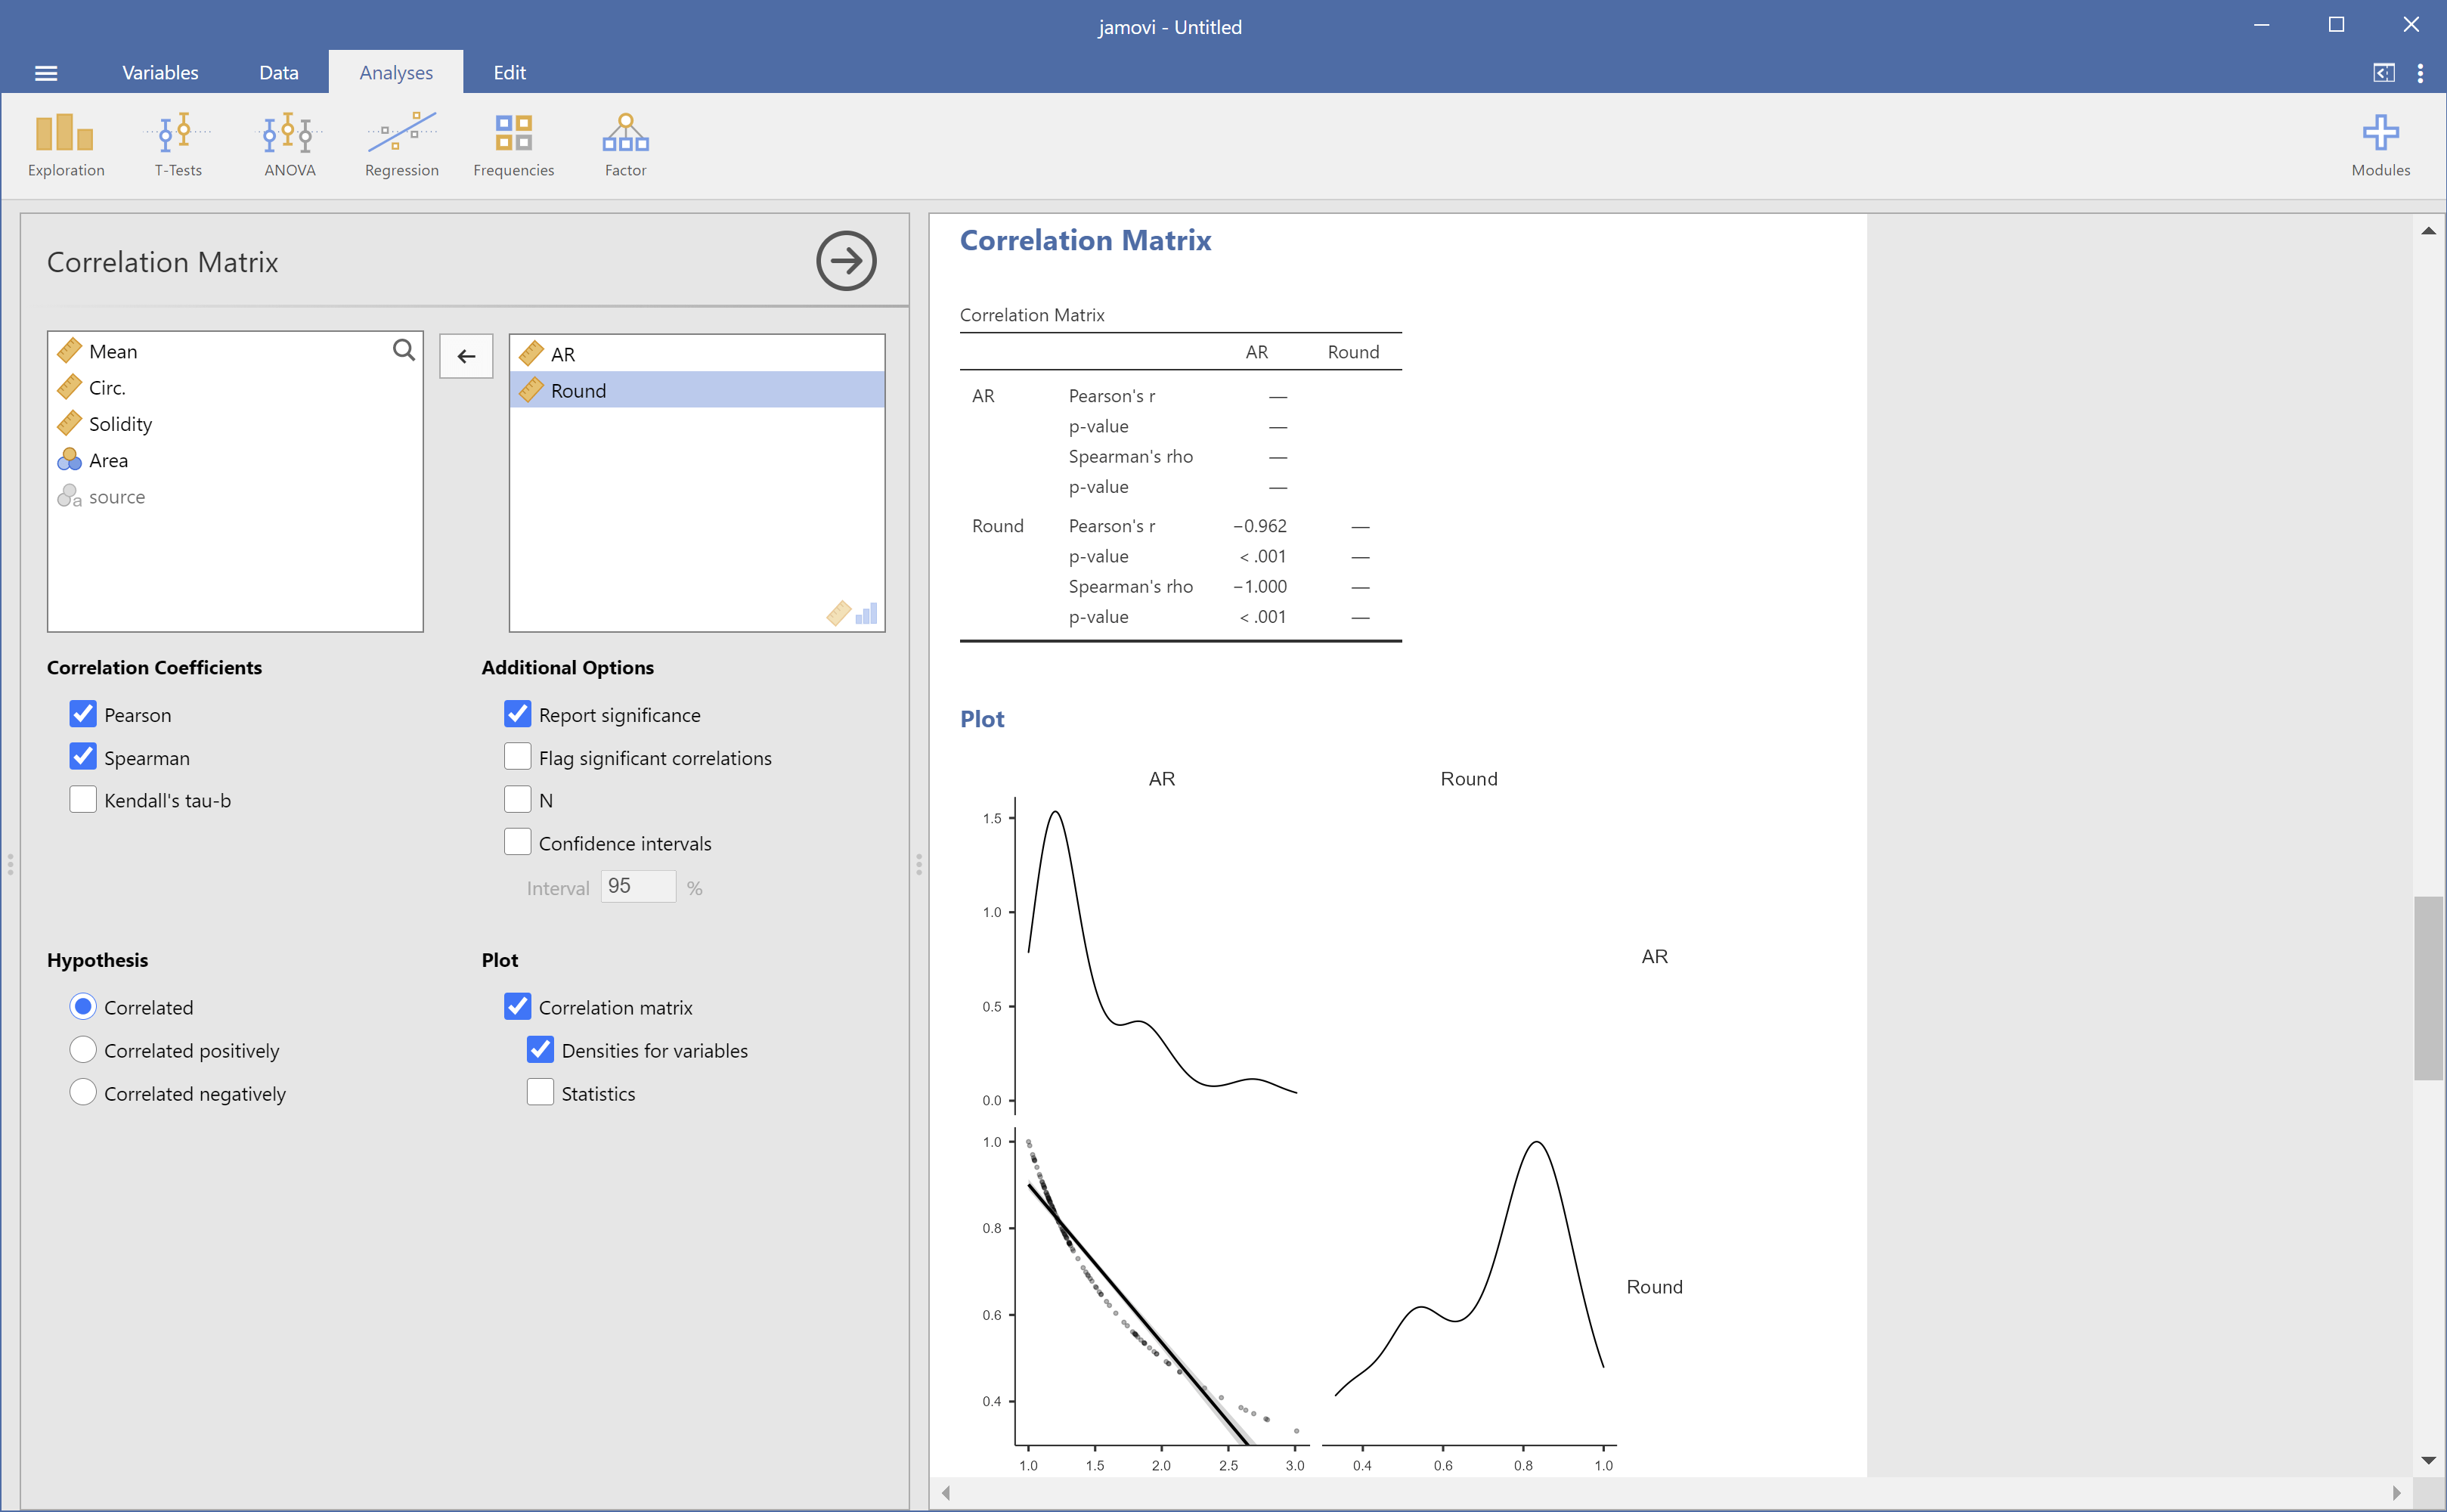This screenshot has width=2447, height=1512.
Task: Open the hamburger main menu
Action: 46,73
